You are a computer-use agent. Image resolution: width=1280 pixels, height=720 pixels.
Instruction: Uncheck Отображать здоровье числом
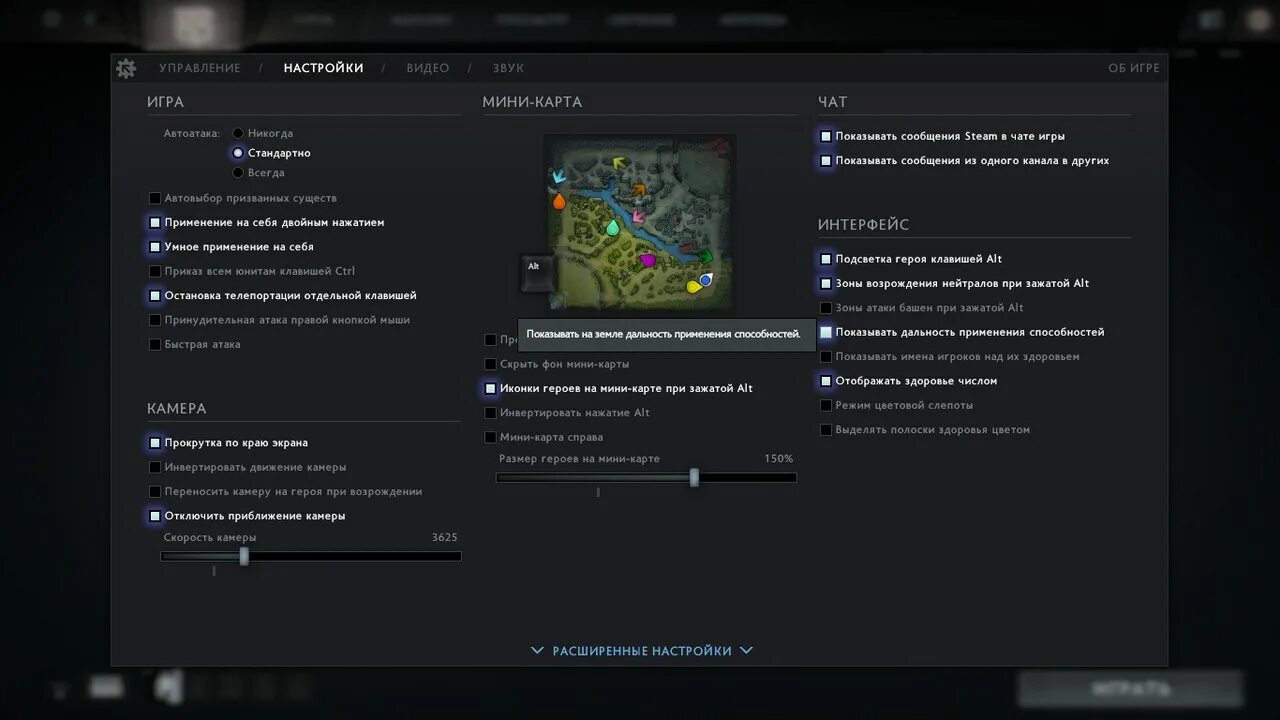coord(826,381)
